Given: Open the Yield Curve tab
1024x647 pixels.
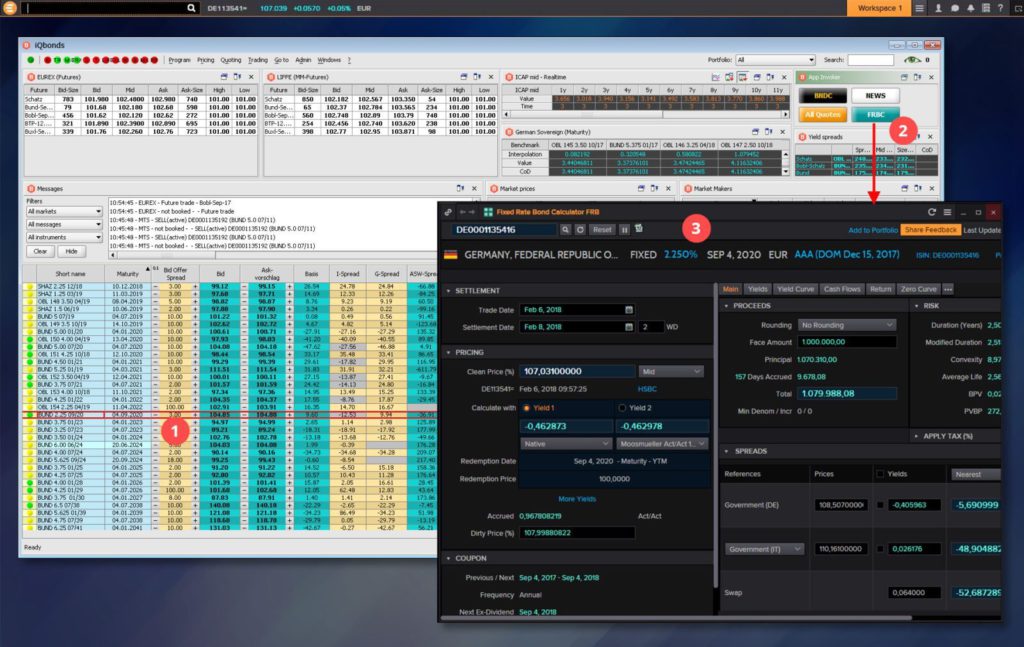Looking at the screenshot, I should click(x=796, y=289).
